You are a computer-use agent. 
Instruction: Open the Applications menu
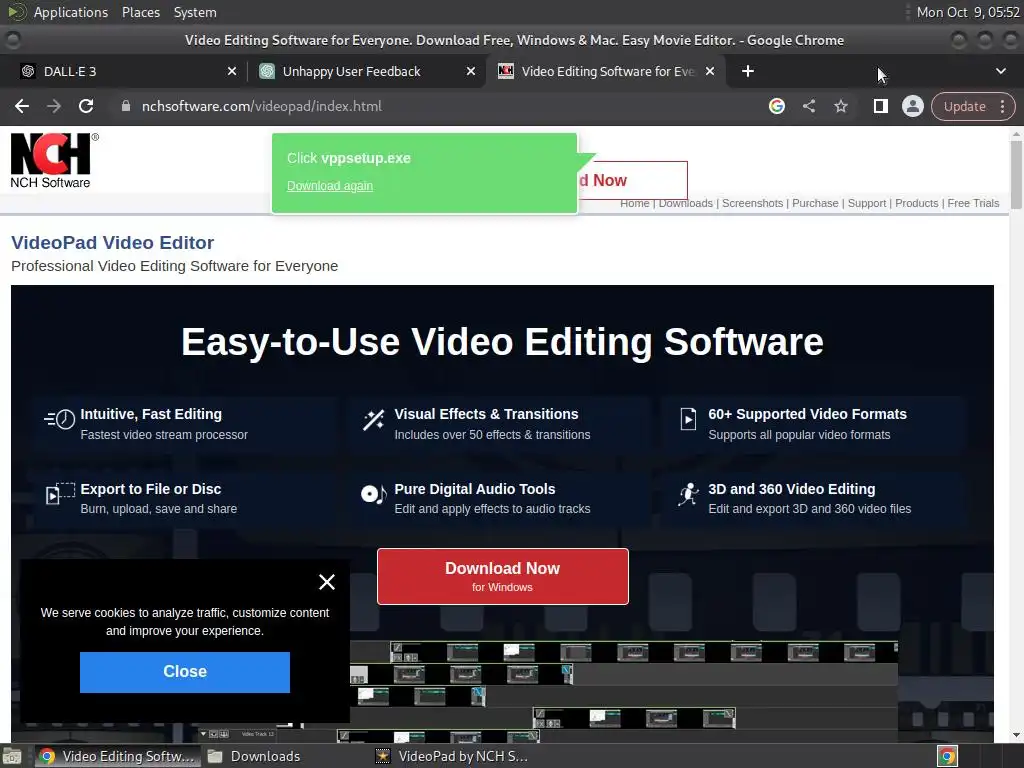(71, 12)
